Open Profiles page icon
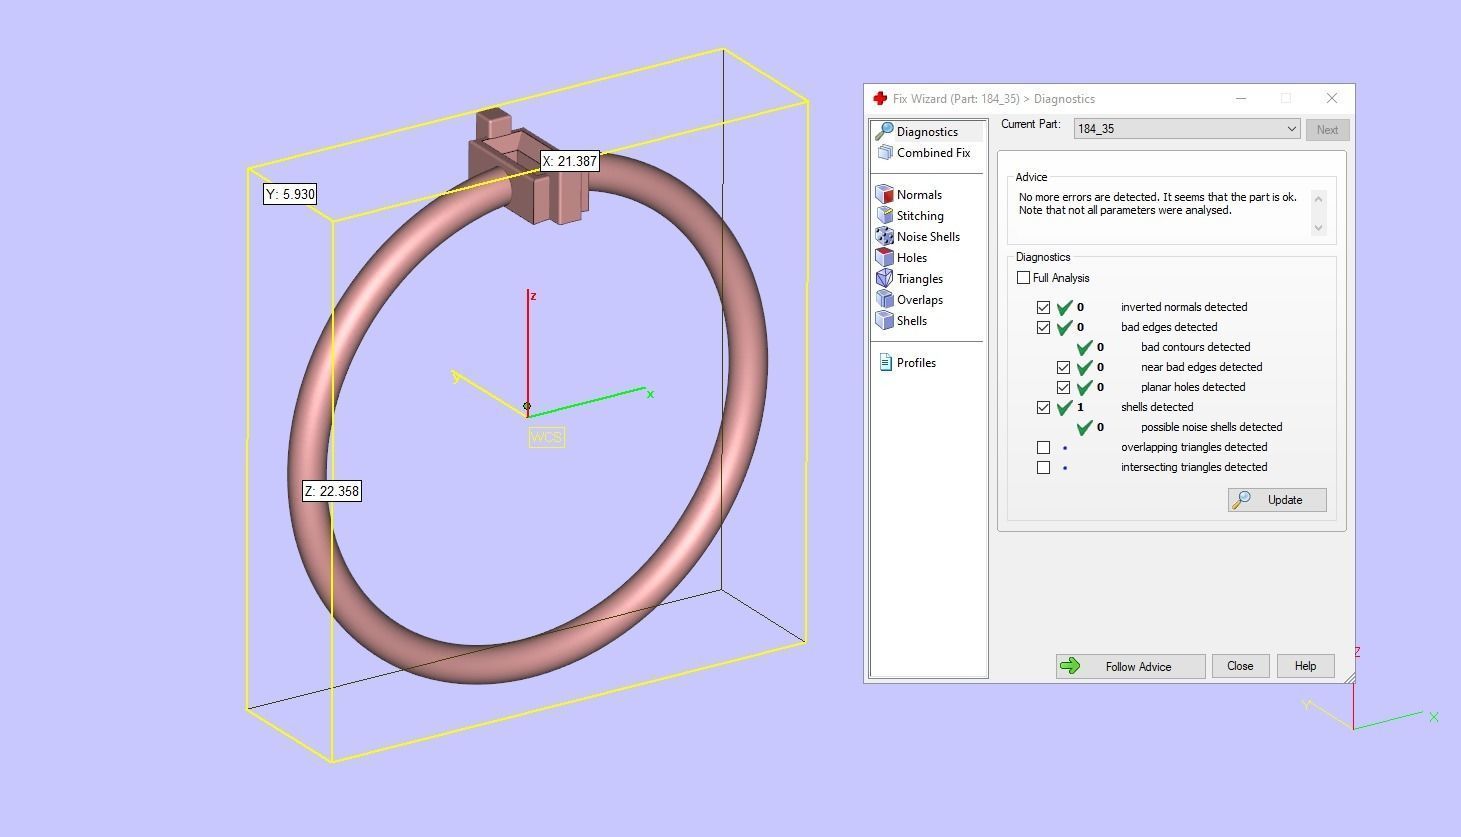This screenshot has width=1461, height=837. (885, 363)
